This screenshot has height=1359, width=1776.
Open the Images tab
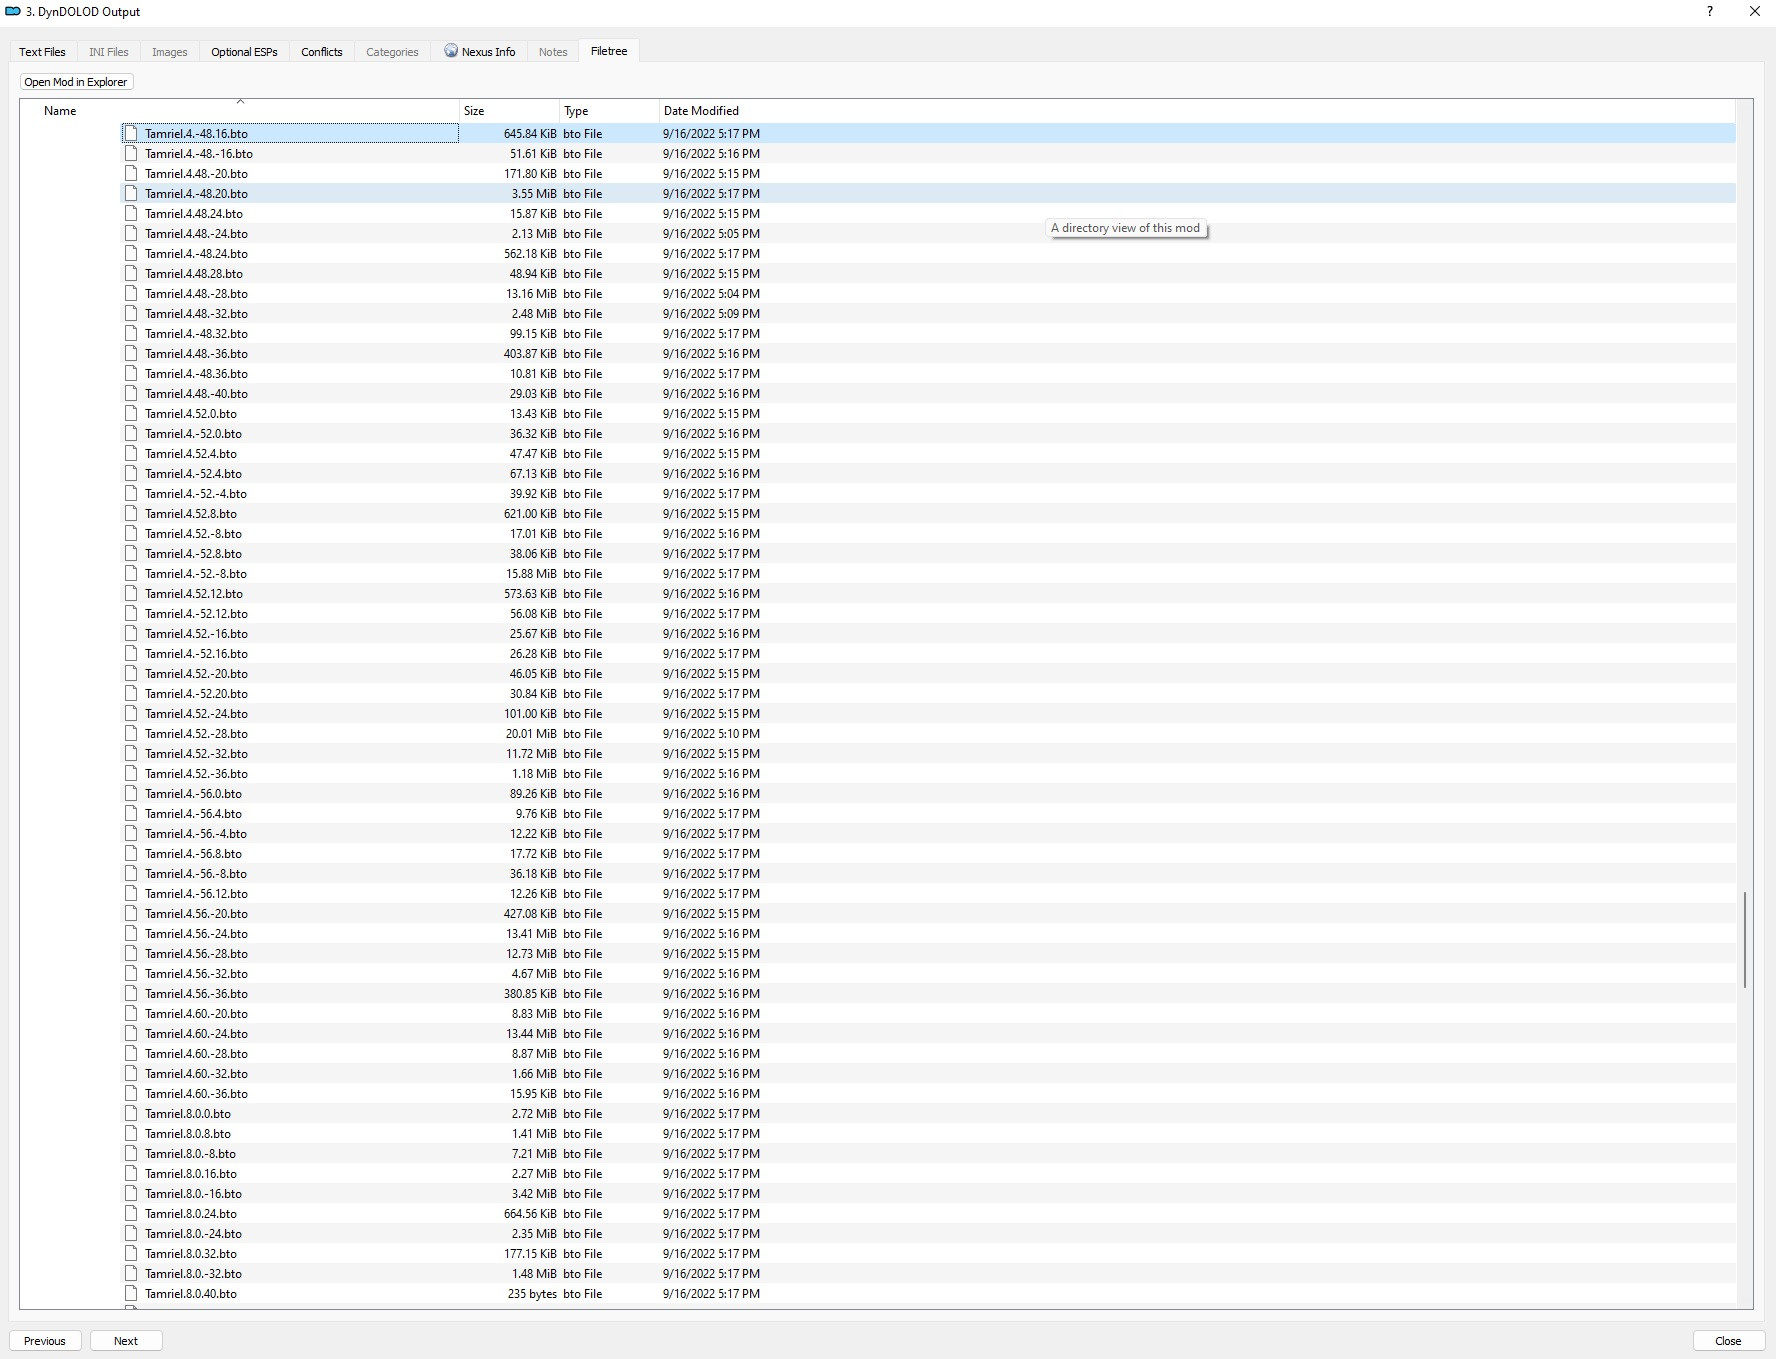[x=169, y=52]
